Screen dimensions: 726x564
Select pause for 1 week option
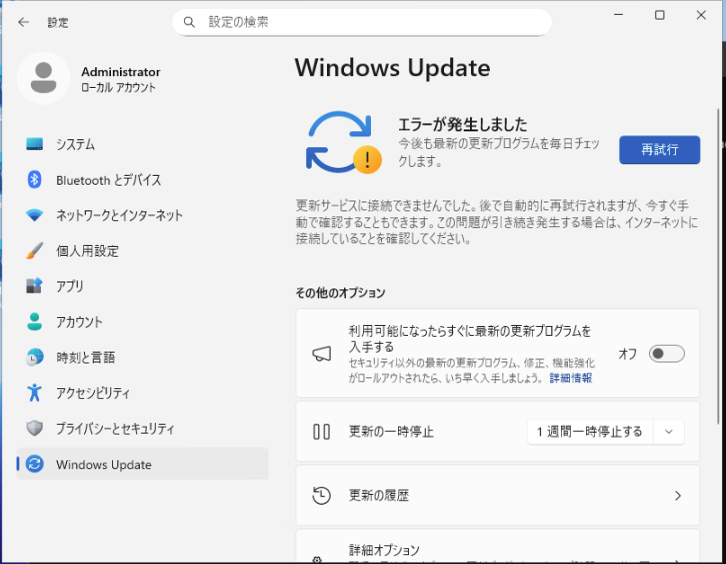coord(590,432)
